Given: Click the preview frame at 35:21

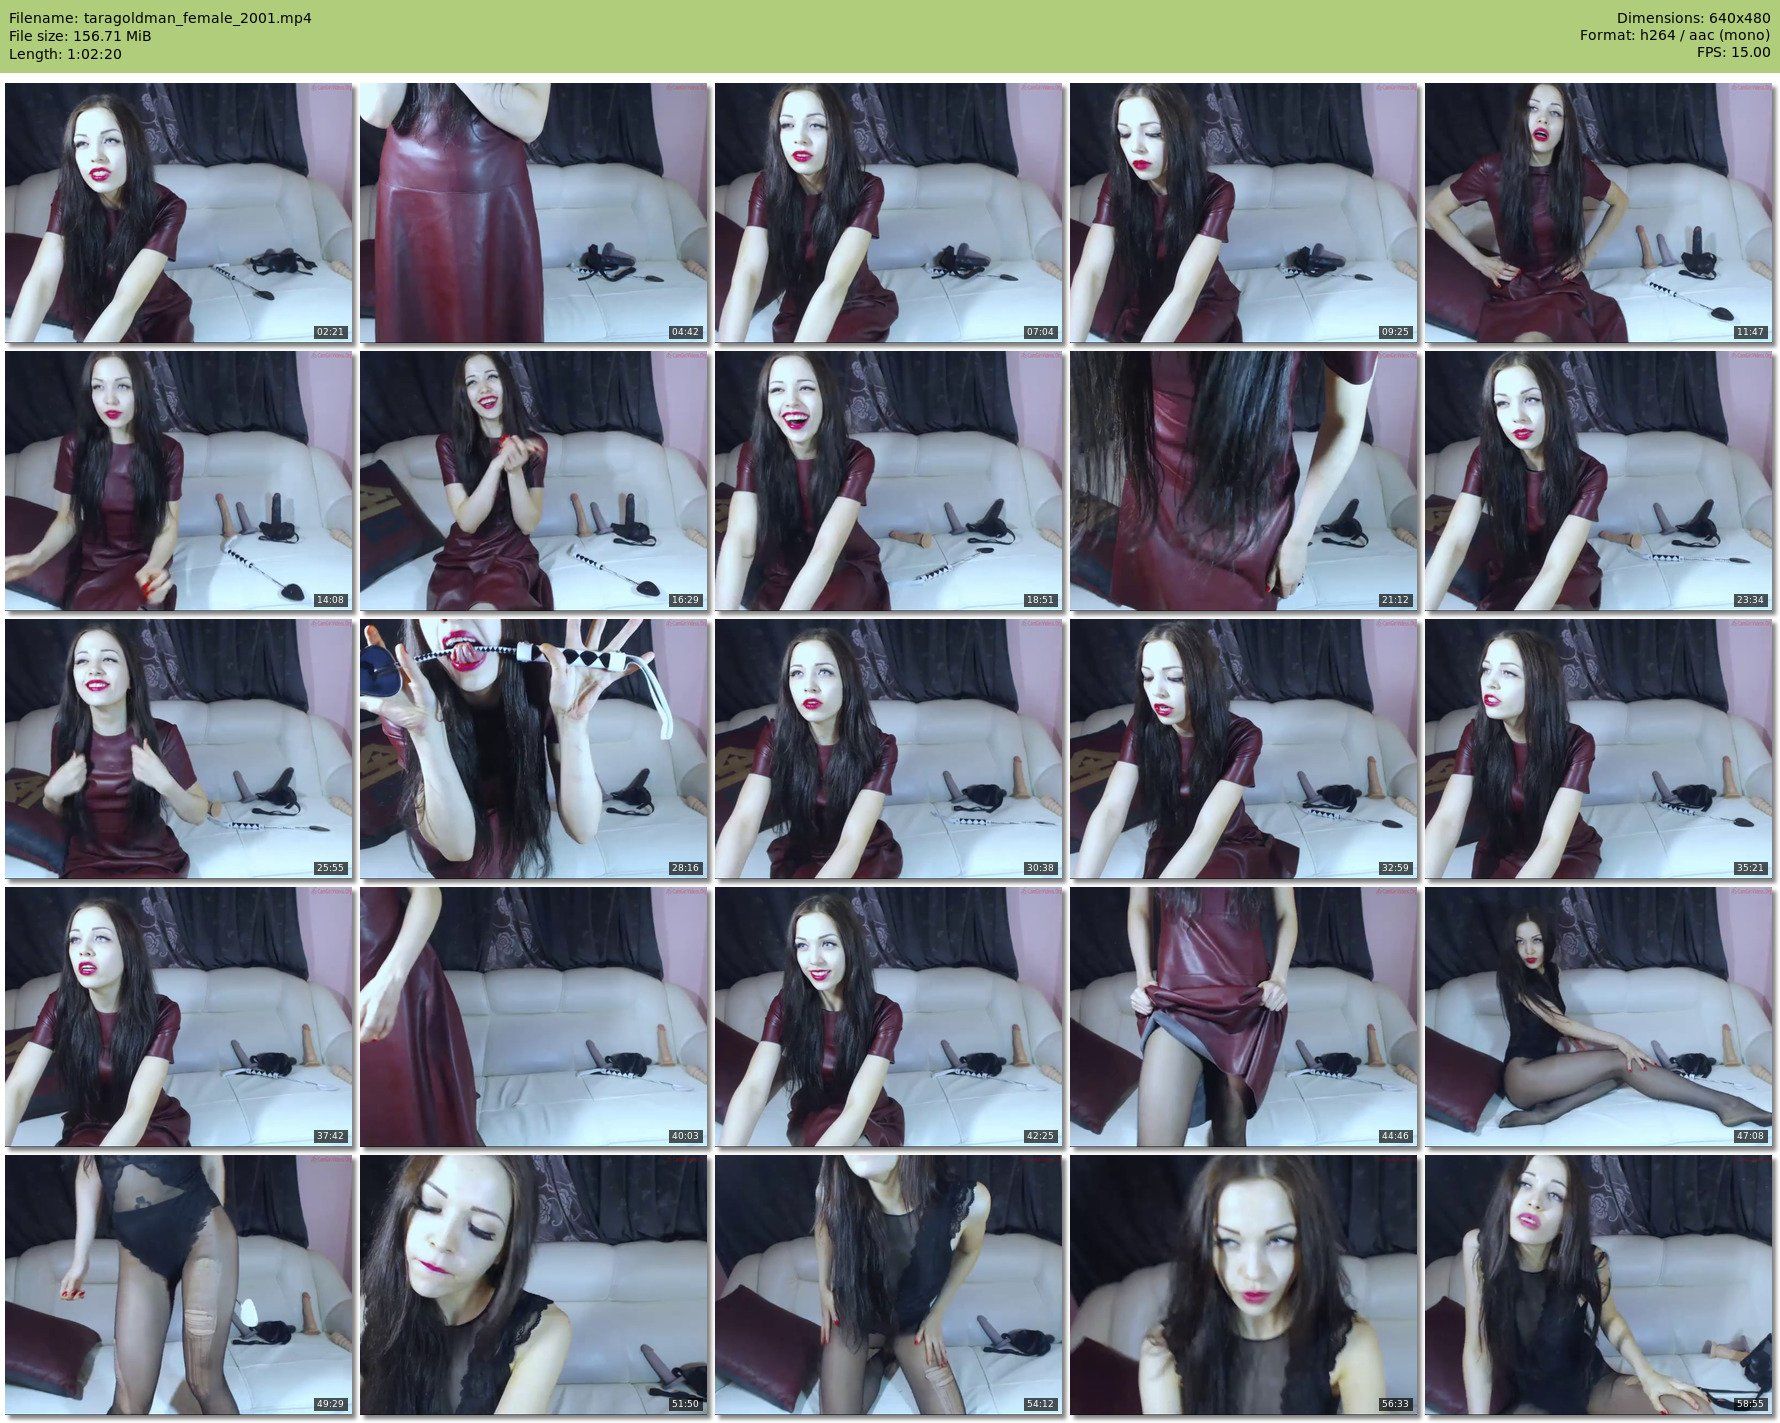Looking at the screenshot, I should [1599, 749].
